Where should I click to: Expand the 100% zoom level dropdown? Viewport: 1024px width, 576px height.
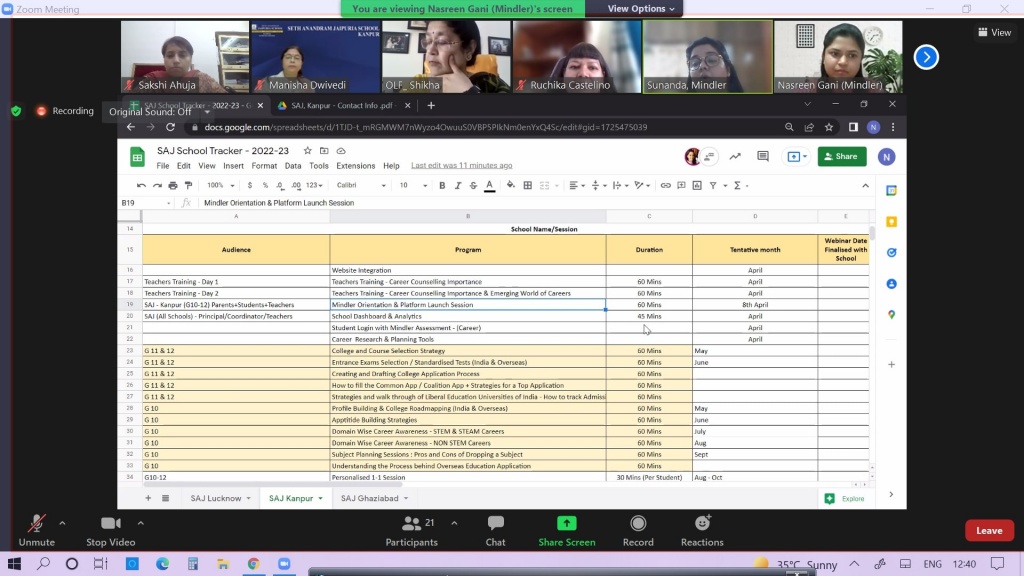pos(219,185)
